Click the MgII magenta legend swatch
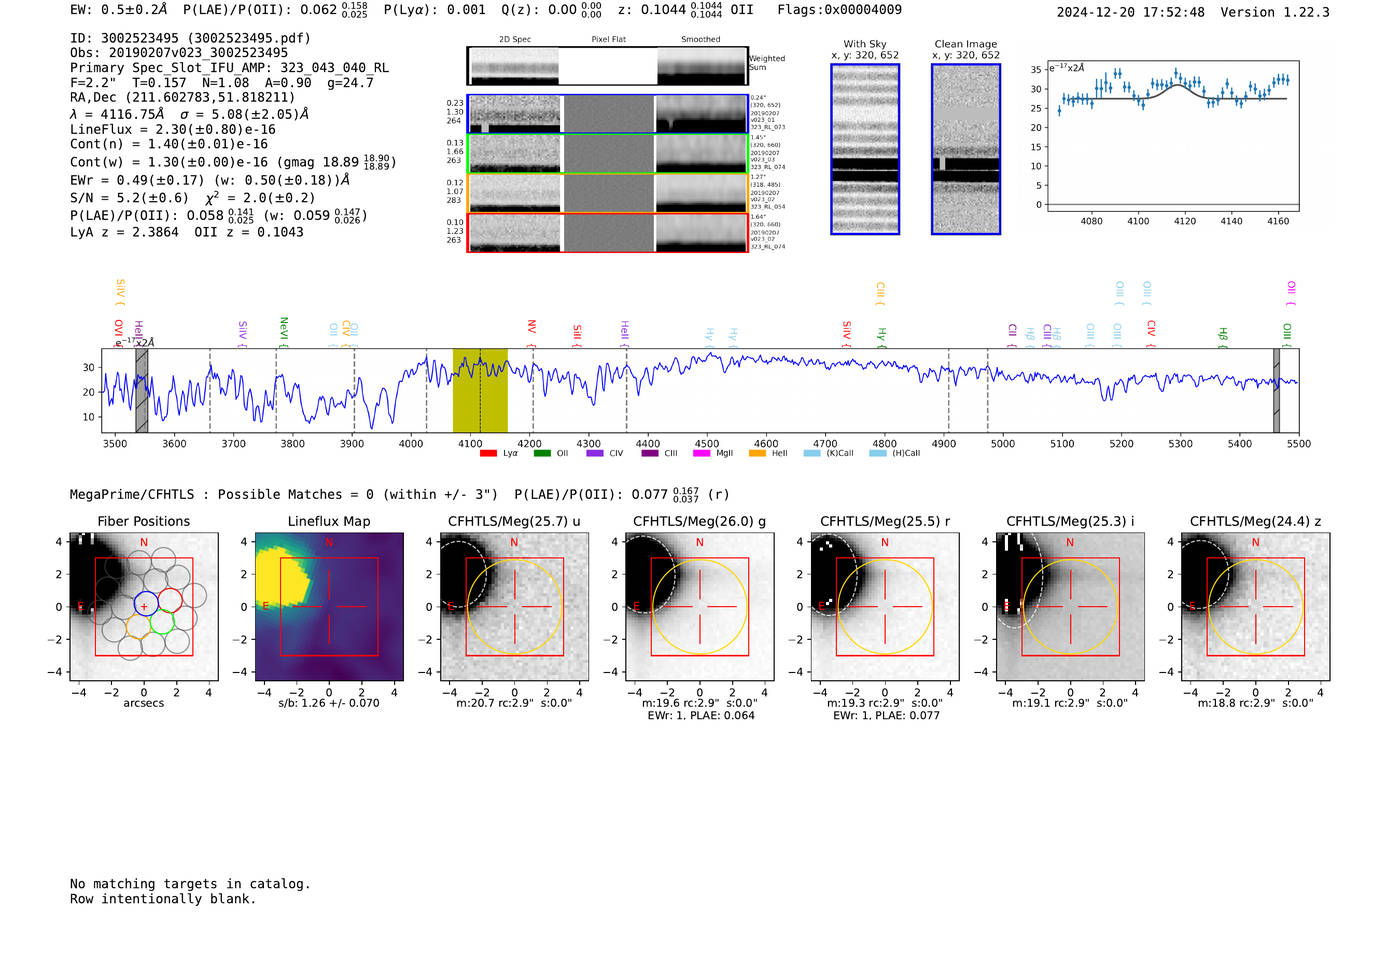The width and height of the screenshot is (1400, 953). (x=701, y=453)
